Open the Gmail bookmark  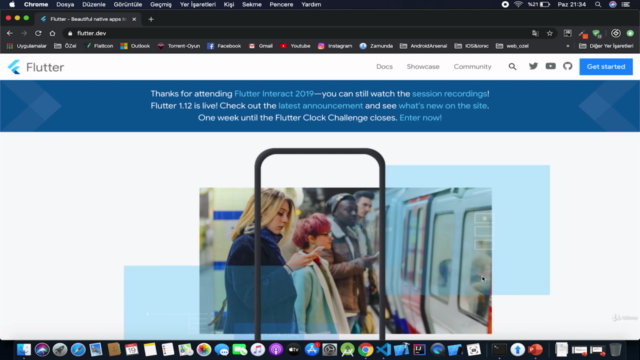coord(260,46)
